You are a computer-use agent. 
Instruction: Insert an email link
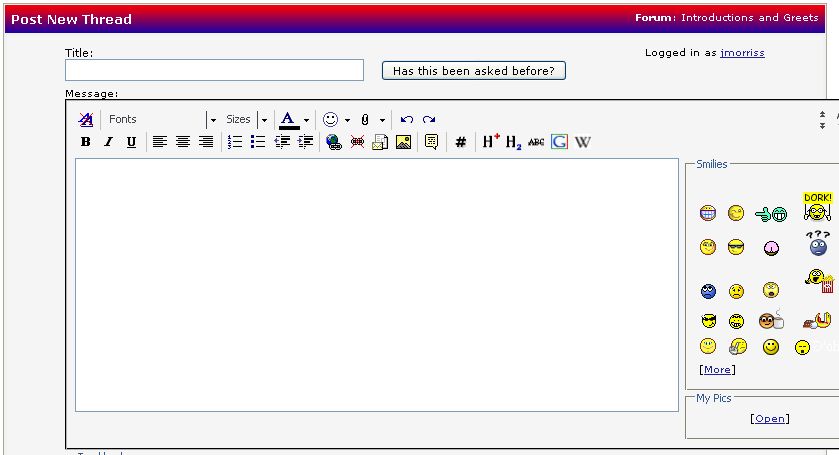click(380, 142)
